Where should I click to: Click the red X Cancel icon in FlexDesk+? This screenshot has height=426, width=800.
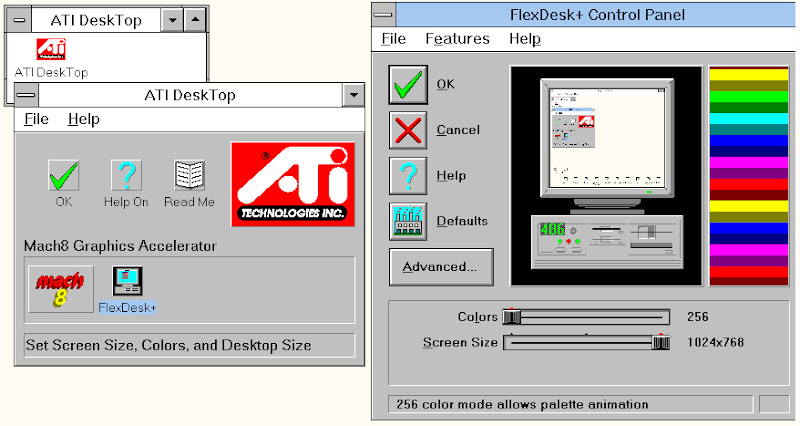tap(408, 130)
